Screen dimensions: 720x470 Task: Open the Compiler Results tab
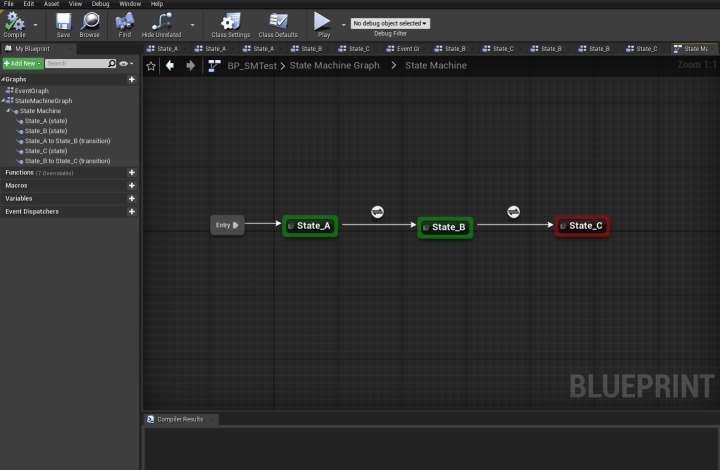(180, 419)
